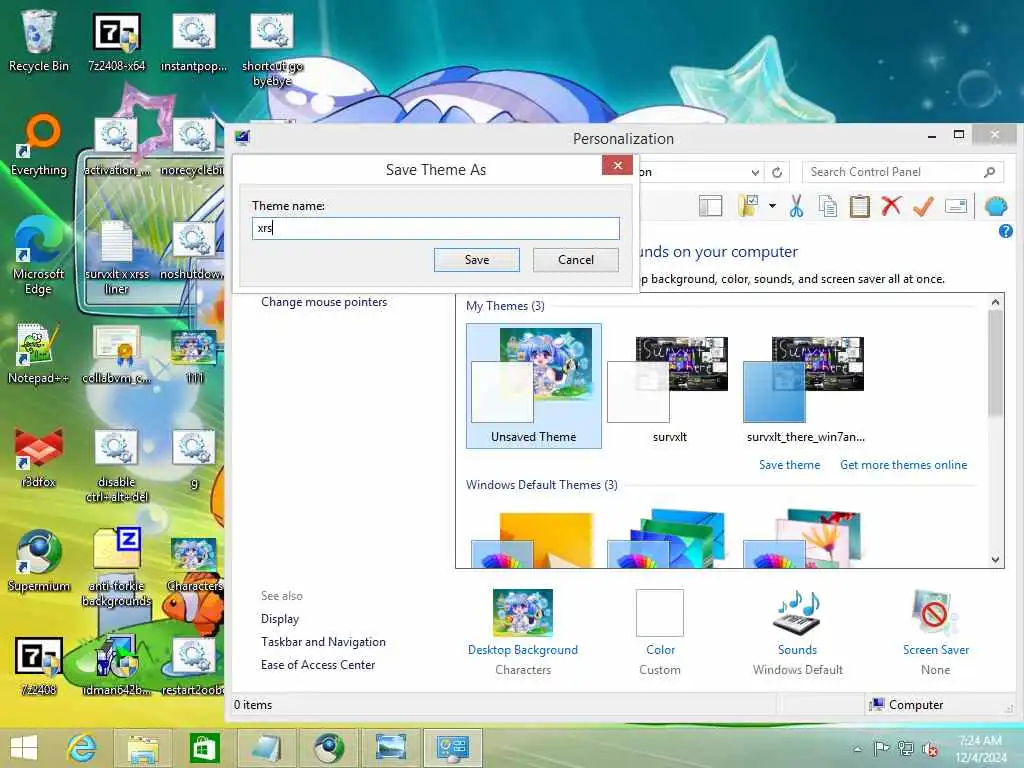Click the envelope card toolbar icon
This screenshot has height=768, width=1024.
pos(955,206)
